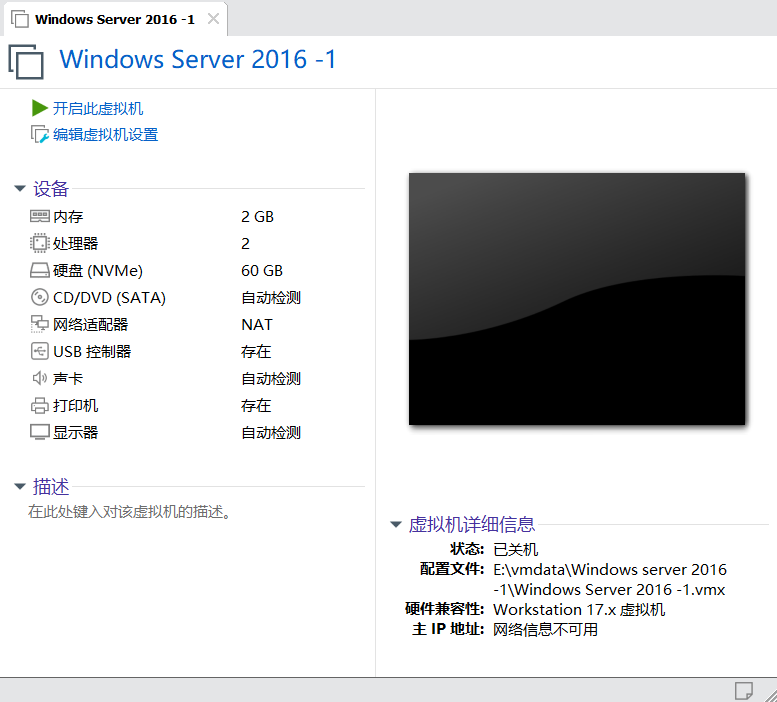This screenshot has height=702, width=777.
Task: Click 存在 value for USB 控制器
Action: click(256, 351)
